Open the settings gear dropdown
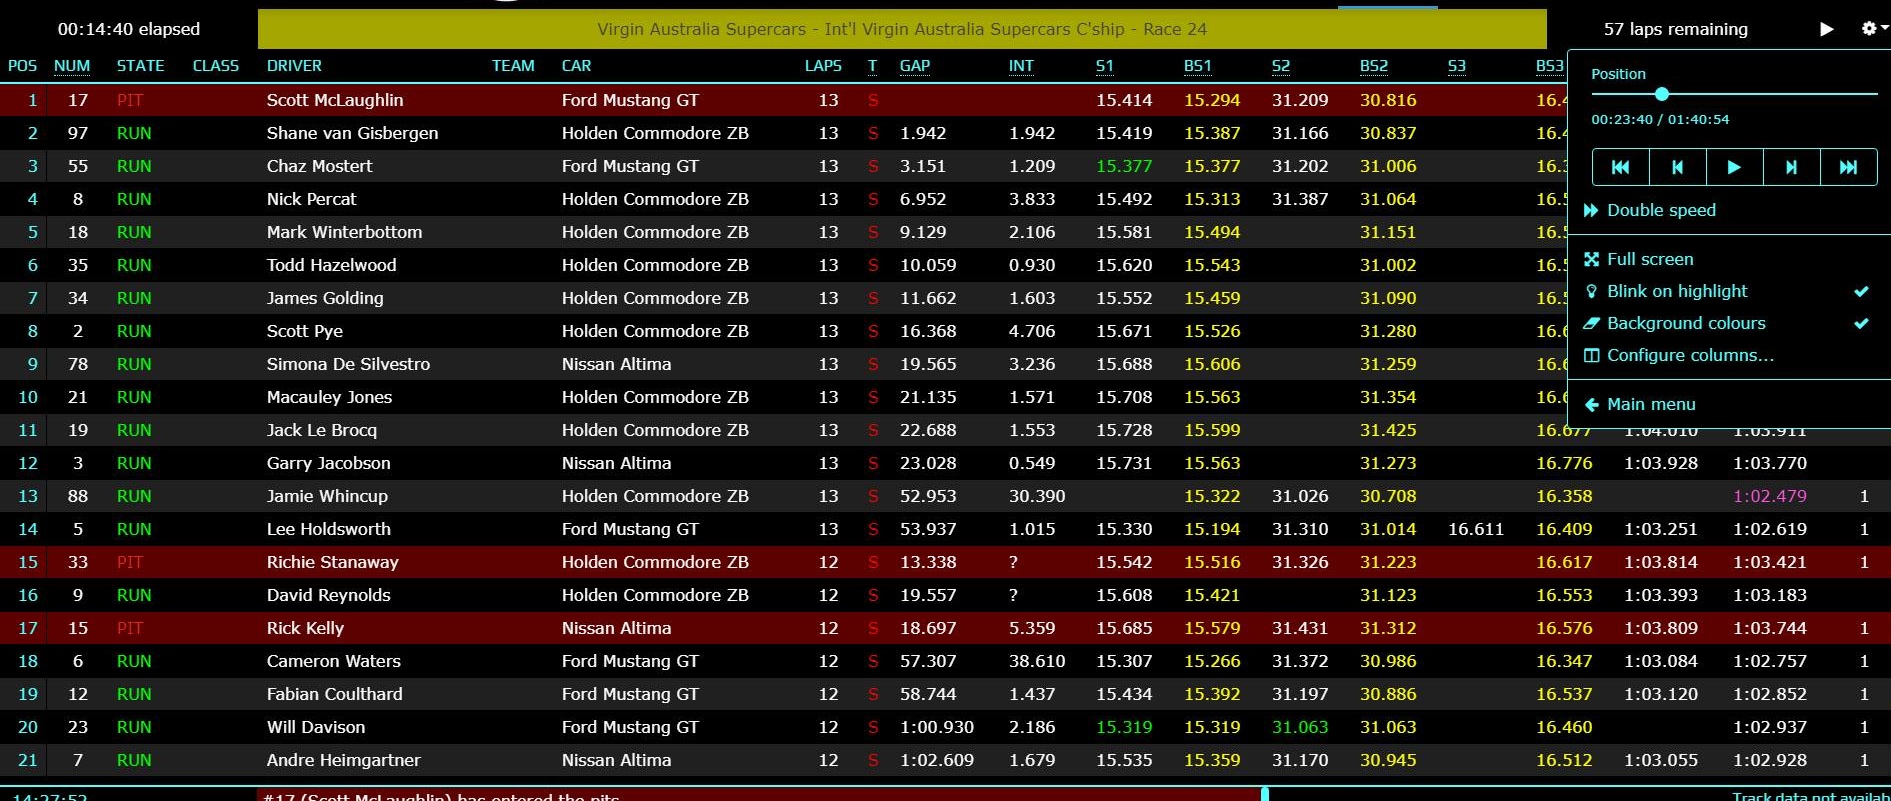This screenshot has width=1891, height=801. point(1874,29)
